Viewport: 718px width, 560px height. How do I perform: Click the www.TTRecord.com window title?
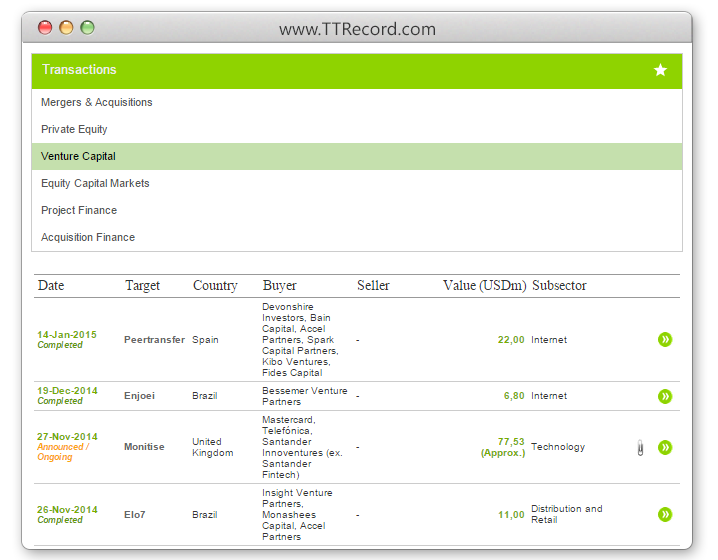pos(357,29)
